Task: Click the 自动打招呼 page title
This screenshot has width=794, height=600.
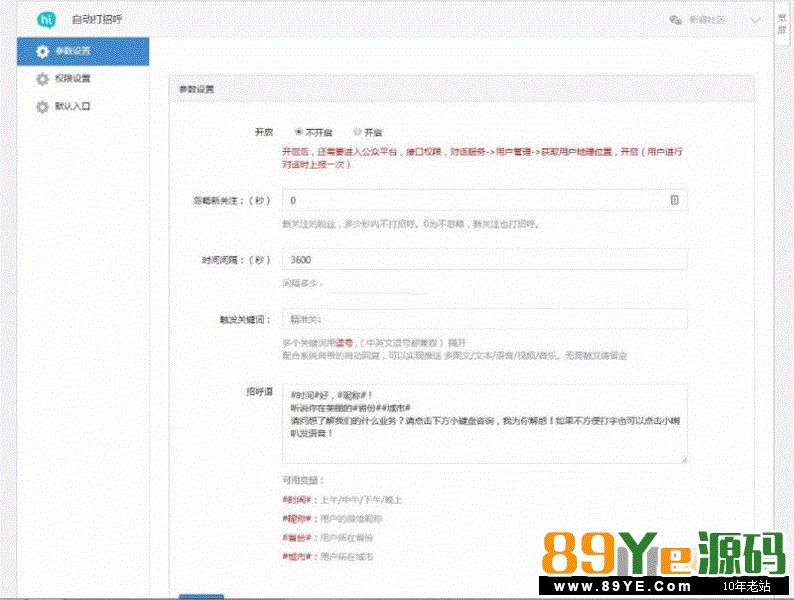Action: (x=97, y=20)
